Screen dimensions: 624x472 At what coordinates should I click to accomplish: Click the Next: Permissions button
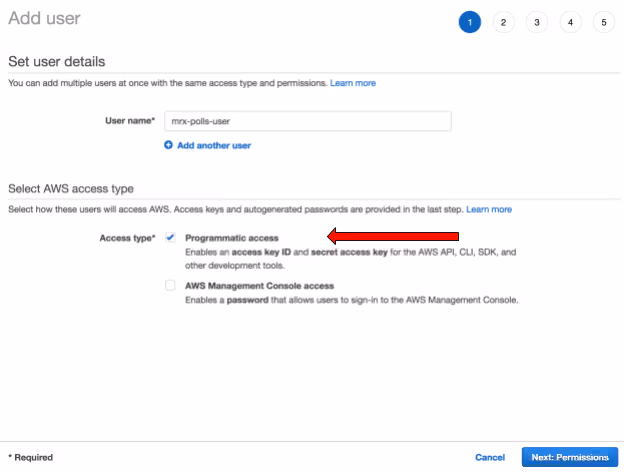(x=570, y=457)
